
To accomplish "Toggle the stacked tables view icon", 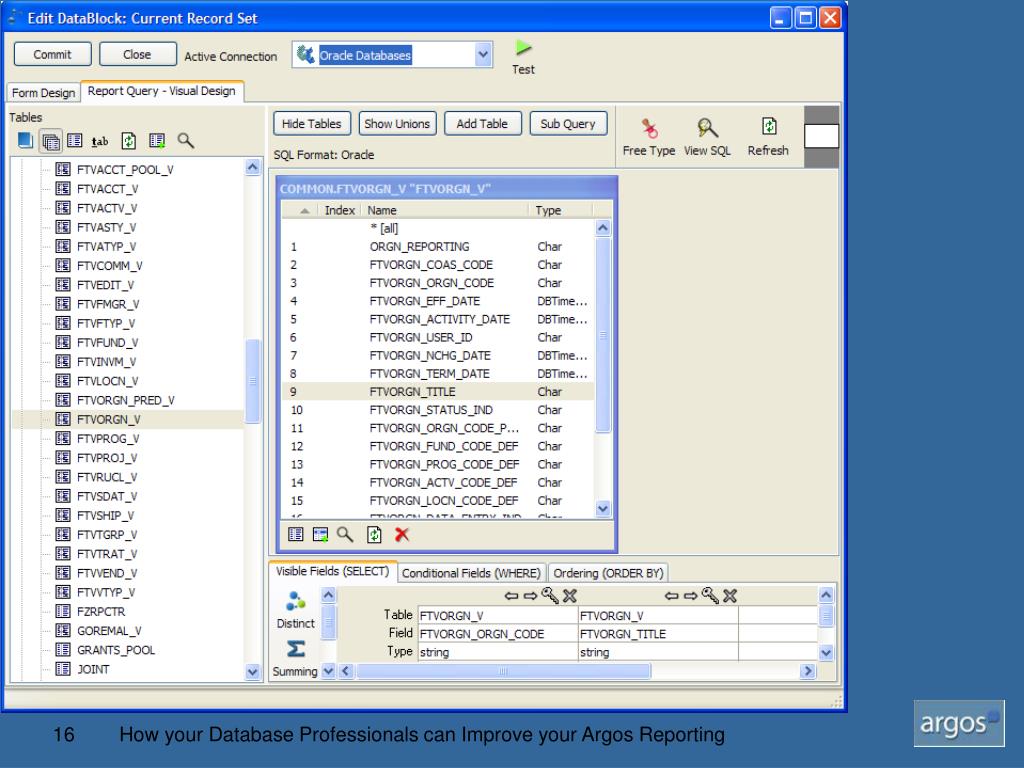I will click(x=50, y=140).
